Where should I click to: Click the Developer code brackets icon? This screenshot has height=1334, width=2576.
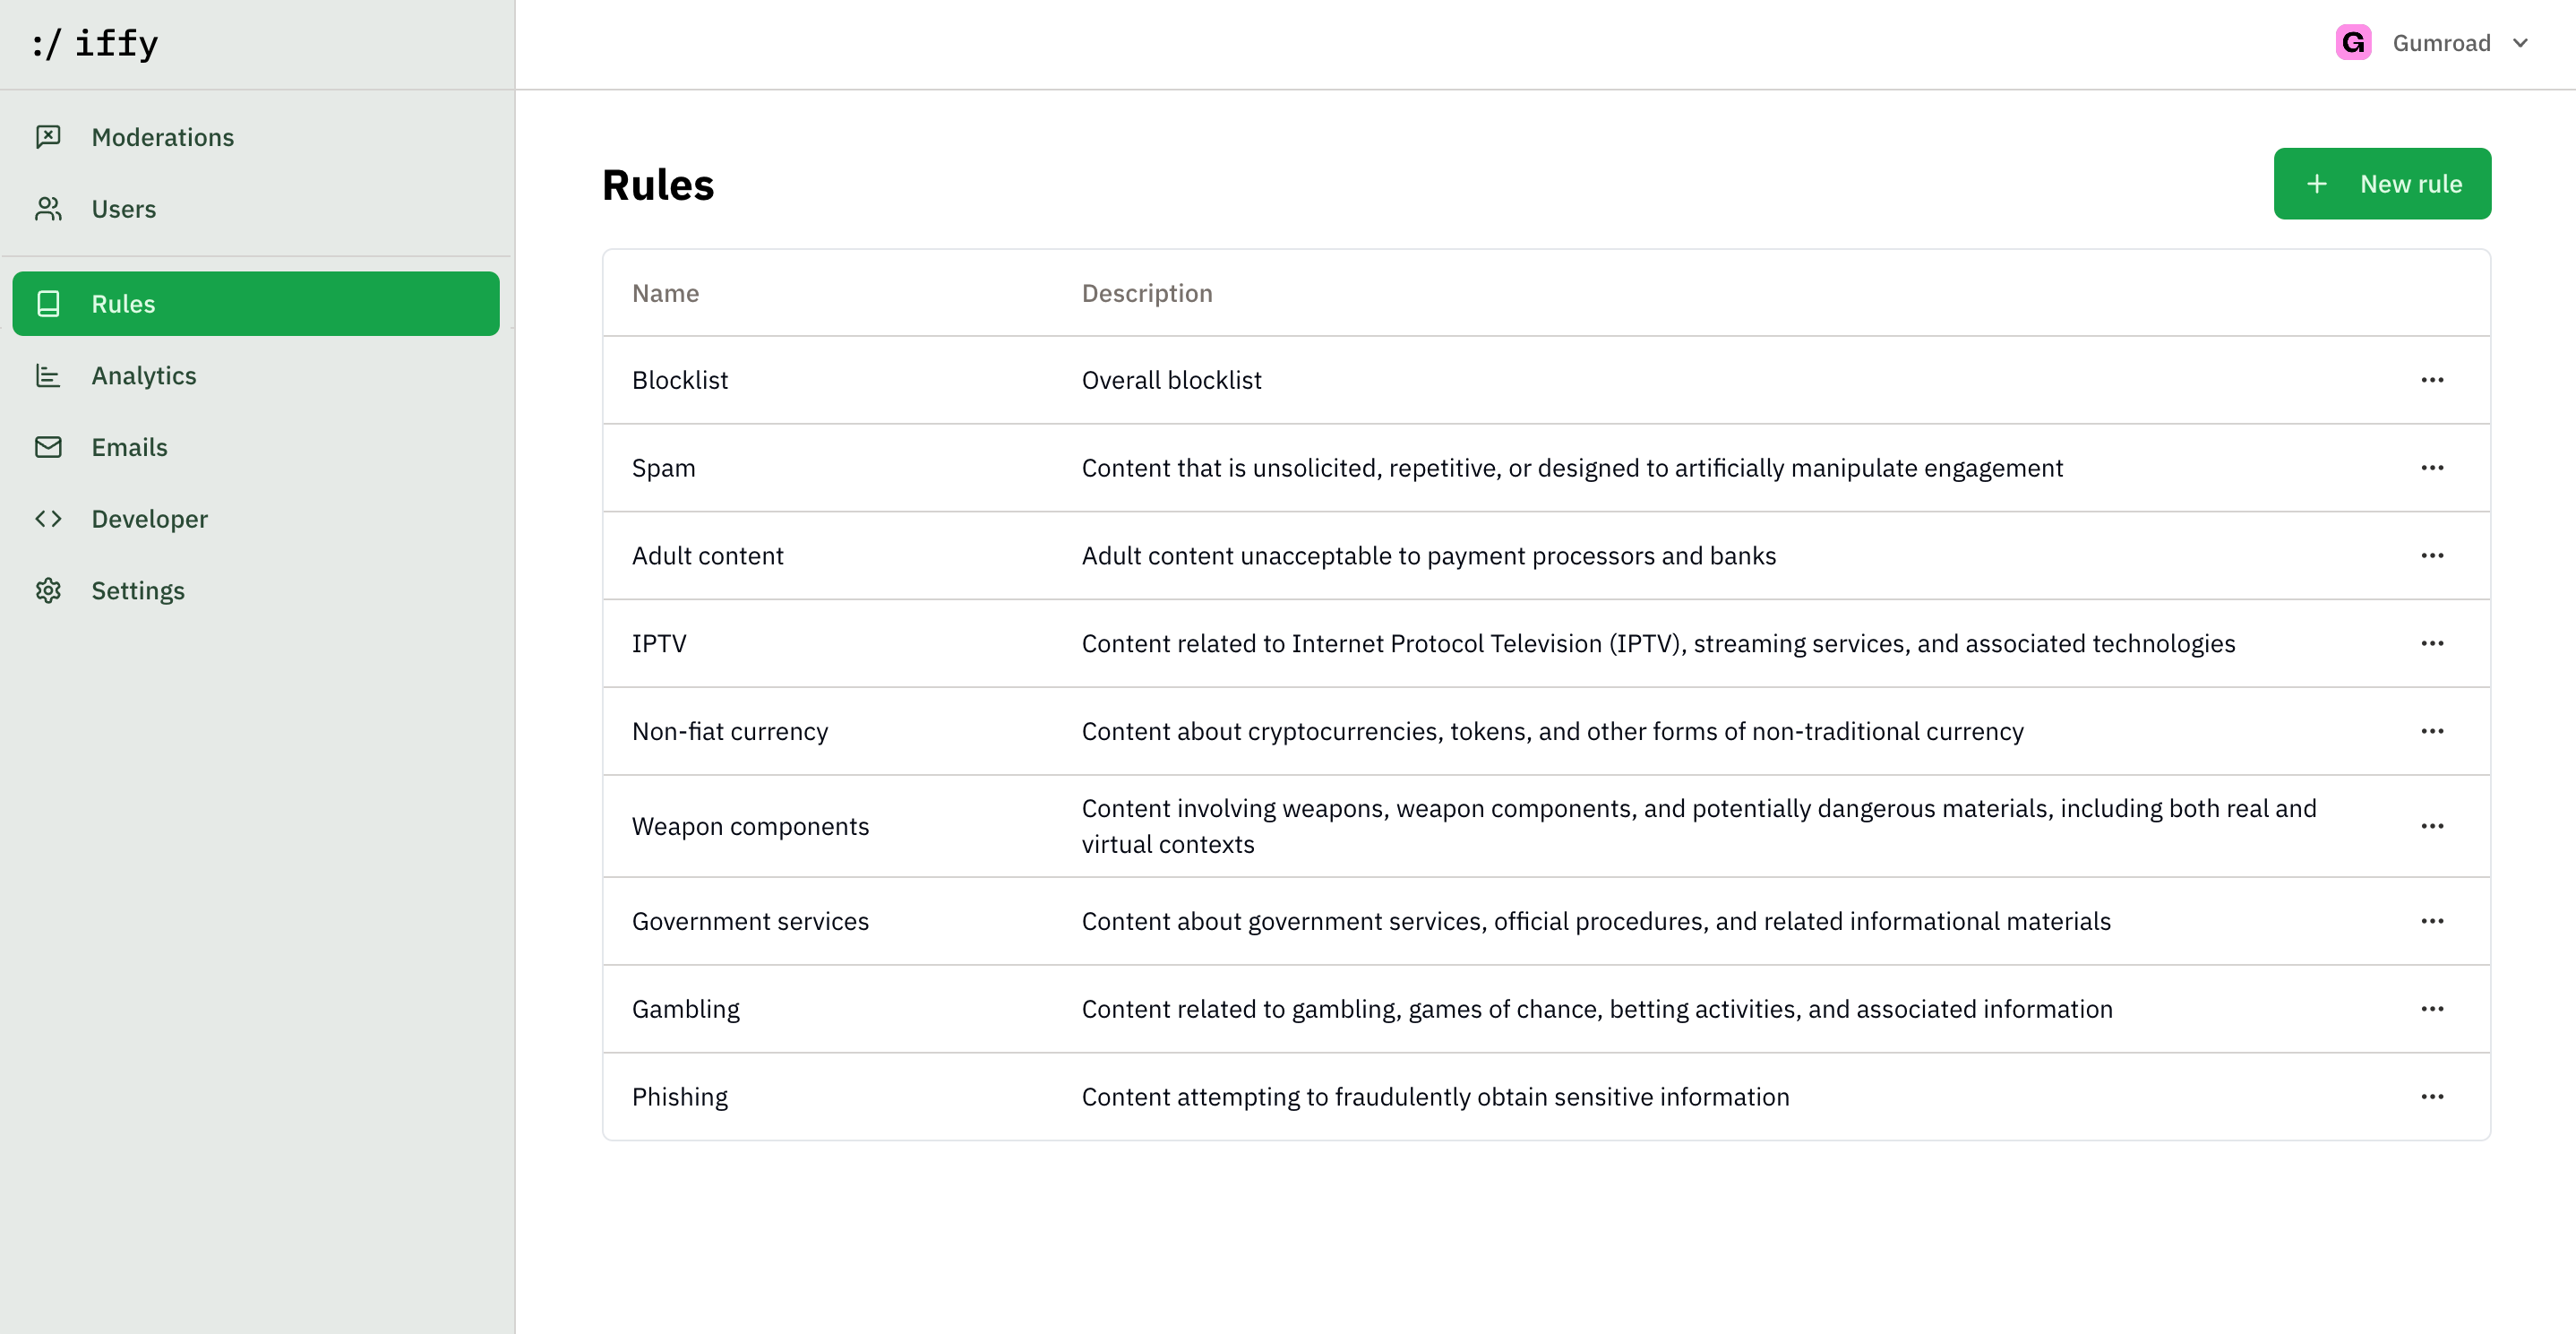48,518
